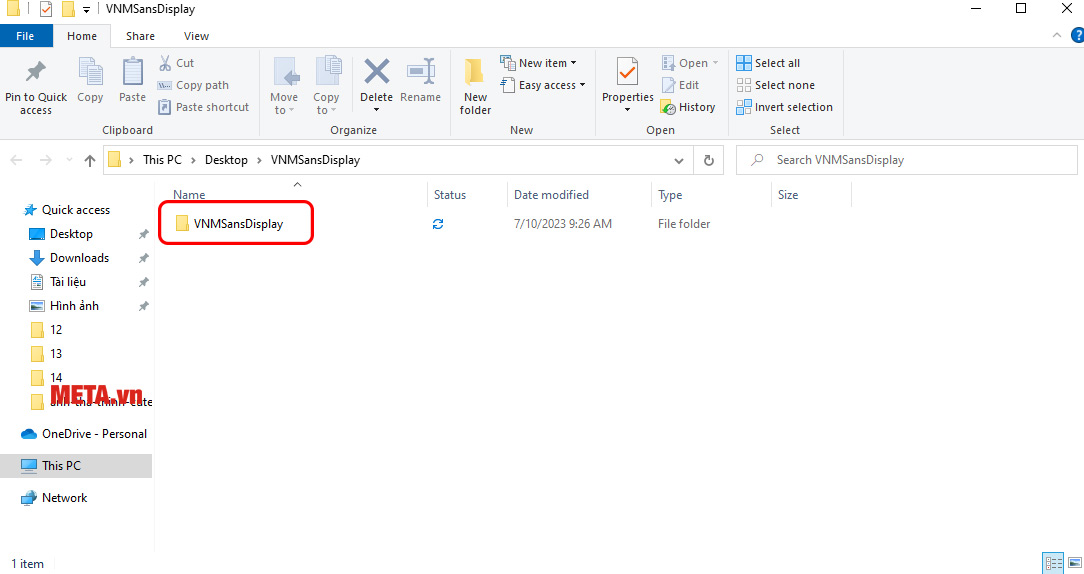Click the Search VNMSansDisplay box
The width and height of the screenshot is (1084, 574).
pyautogui.click(x=906, y=160)
